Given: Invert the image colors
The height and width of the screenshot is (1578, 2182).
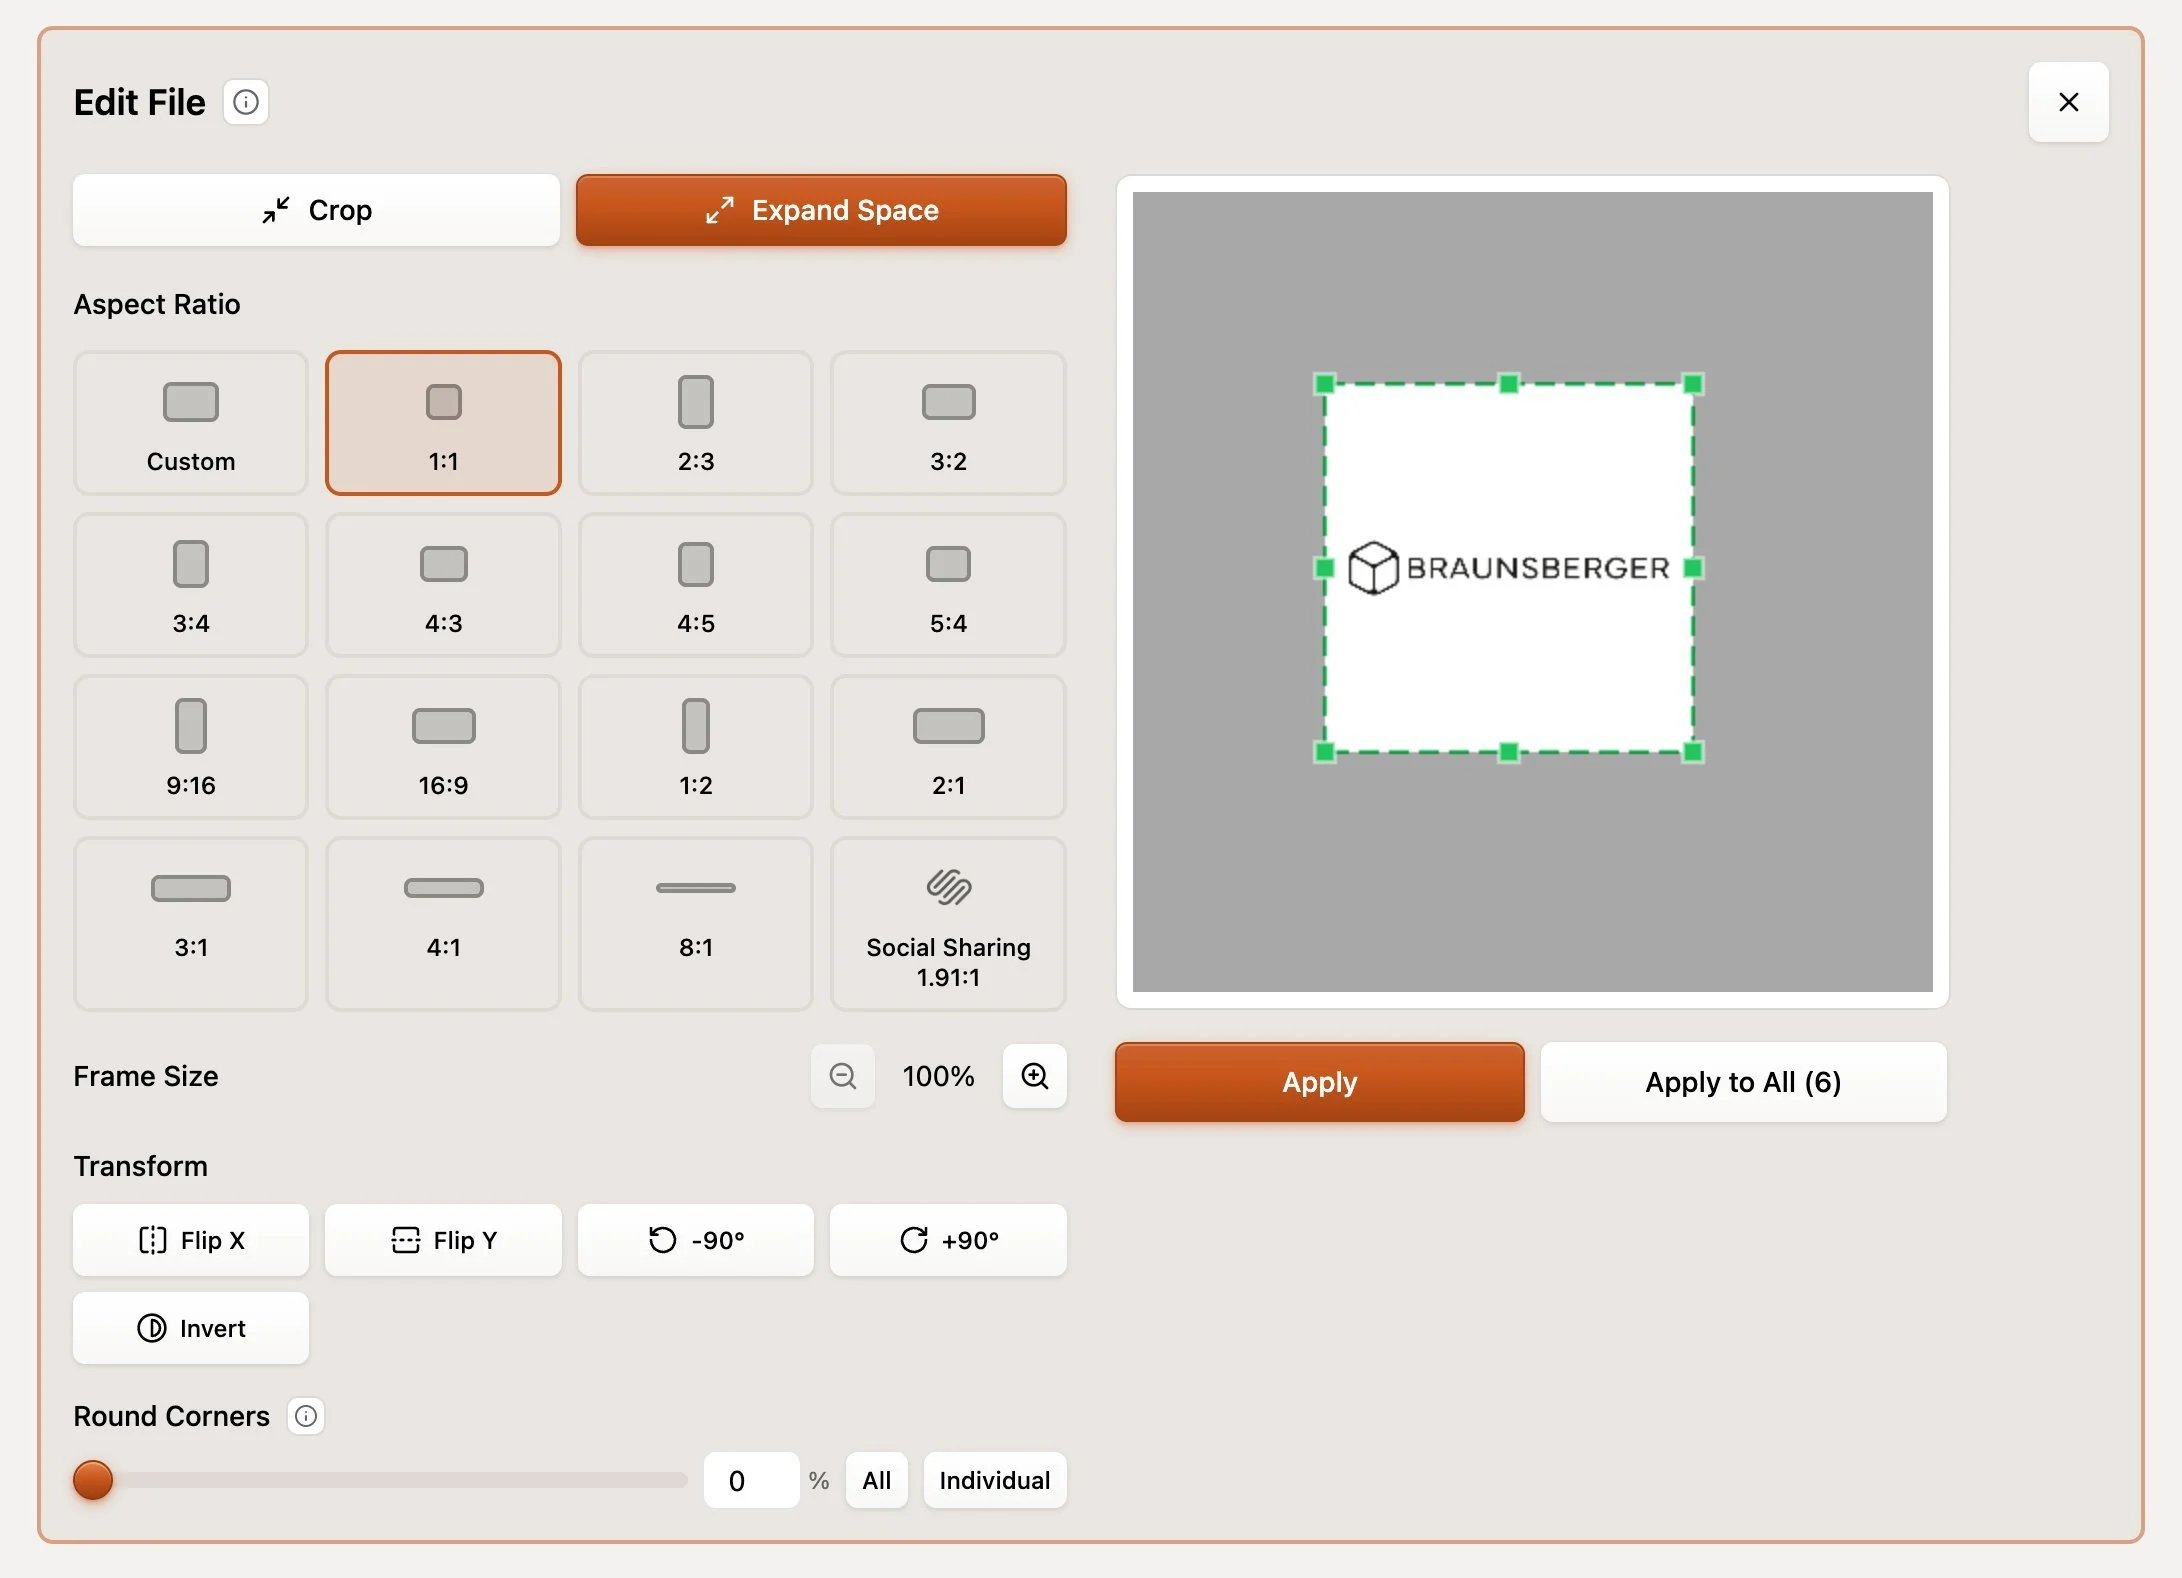Looking at the screenshot, I should 191,1328.
